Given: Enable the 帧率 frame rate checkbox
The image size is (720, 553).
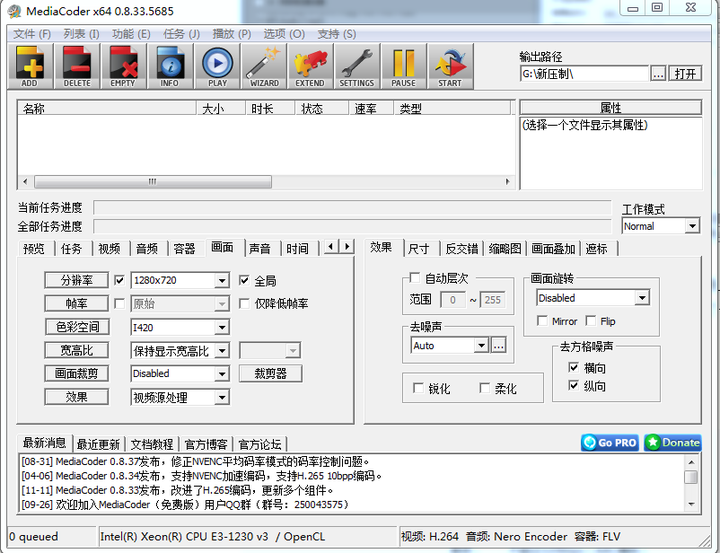Looking at the screenshot, I should [x=119, y=304].
